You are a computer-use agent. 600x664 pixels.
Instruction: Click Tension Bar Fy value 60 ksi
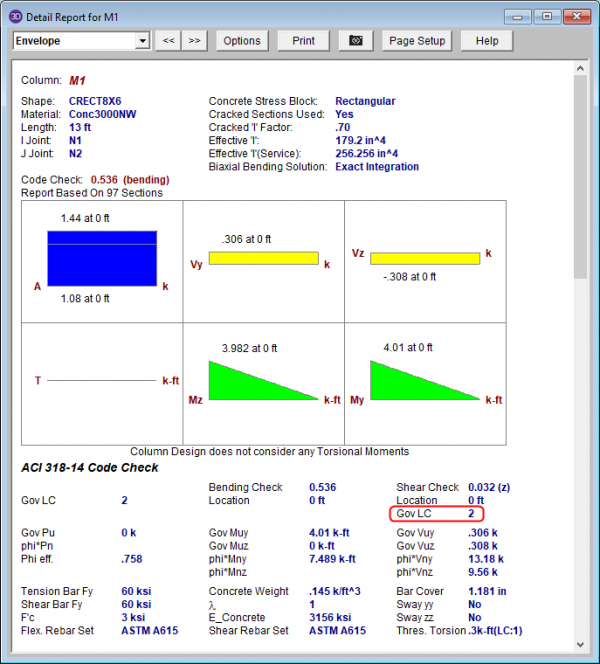[136, 591]
